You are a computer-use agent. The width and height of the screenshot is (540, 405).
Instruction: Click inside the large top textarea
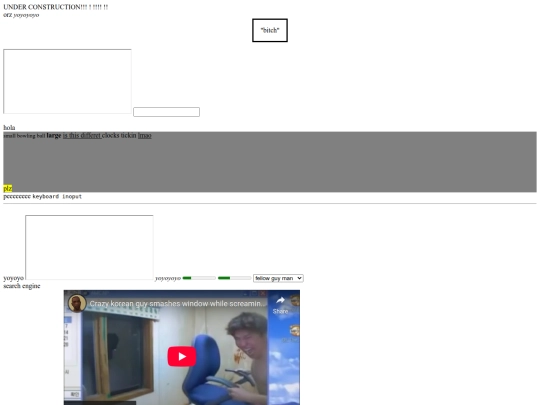(67, 81)
